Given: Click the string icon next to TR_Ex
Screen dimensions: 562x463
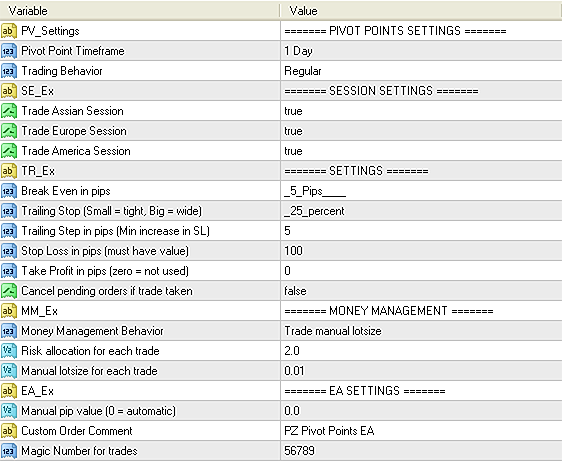Looking at the screenshot, I should tap(9, 171).
